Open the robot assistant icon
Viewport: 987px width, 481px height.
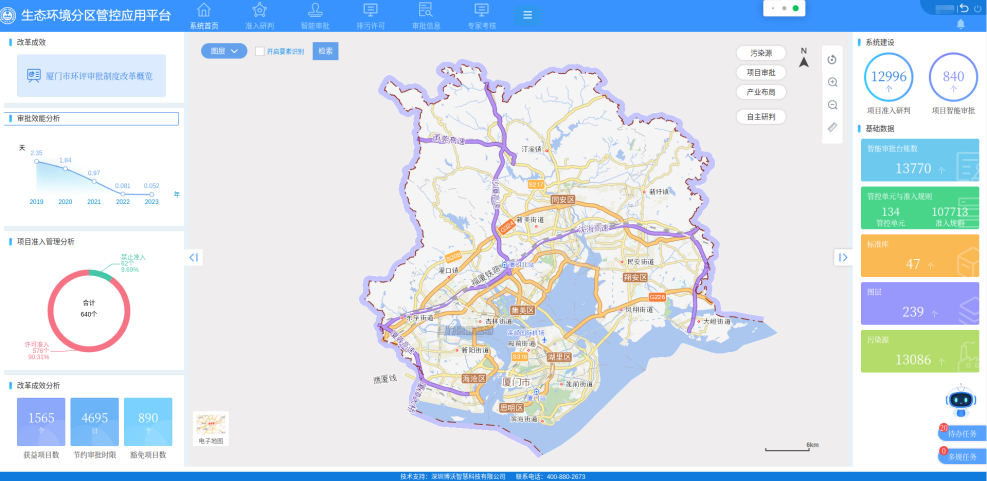(961, 401)
